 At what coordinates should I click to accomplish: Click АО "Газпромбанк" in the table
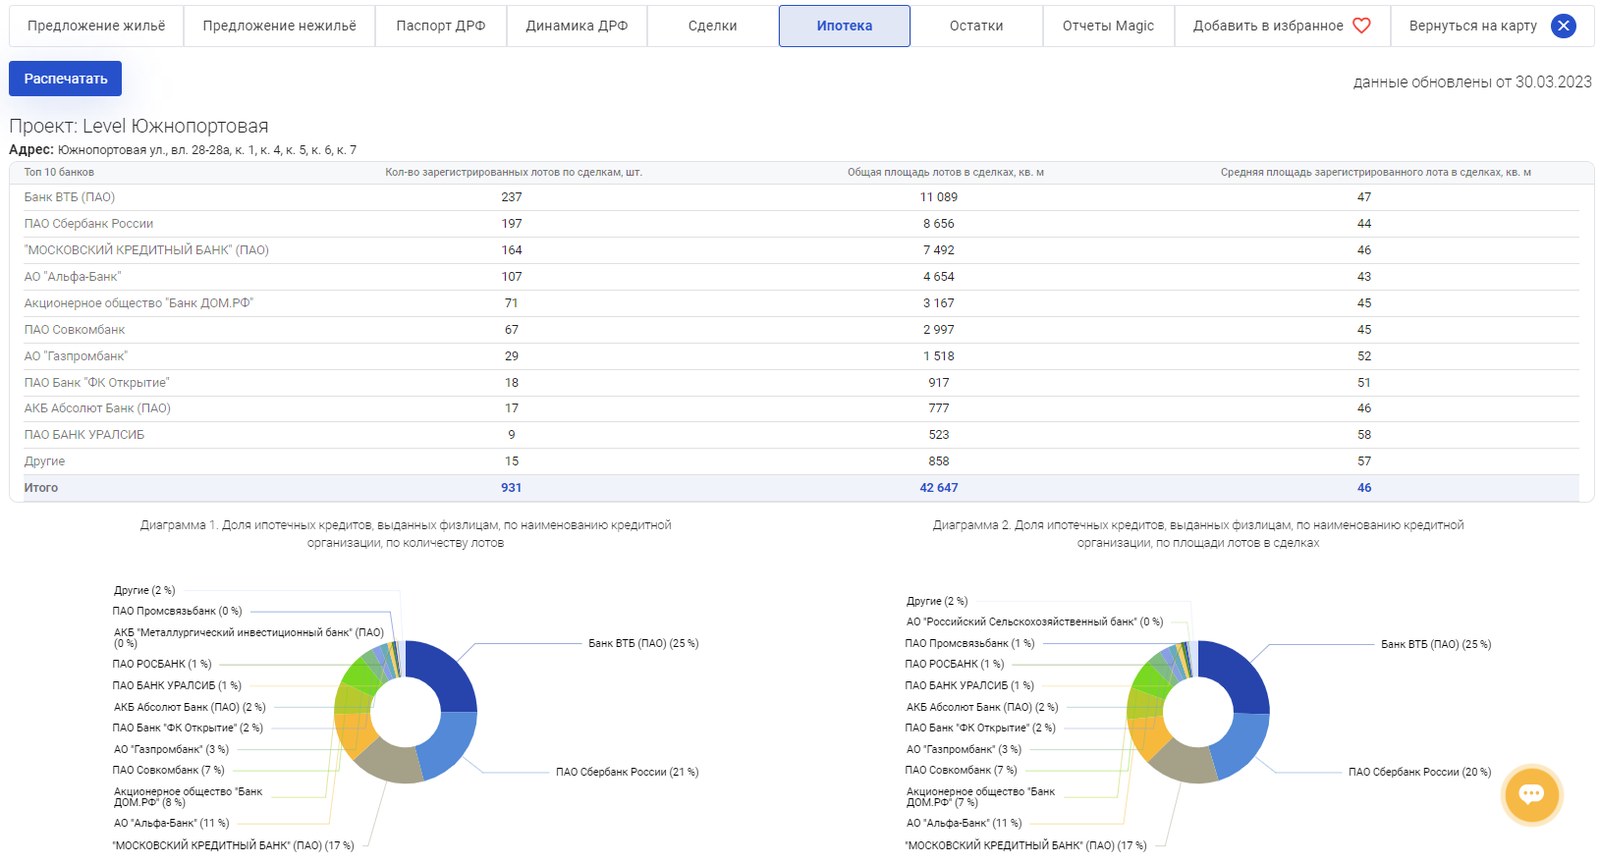76,356
